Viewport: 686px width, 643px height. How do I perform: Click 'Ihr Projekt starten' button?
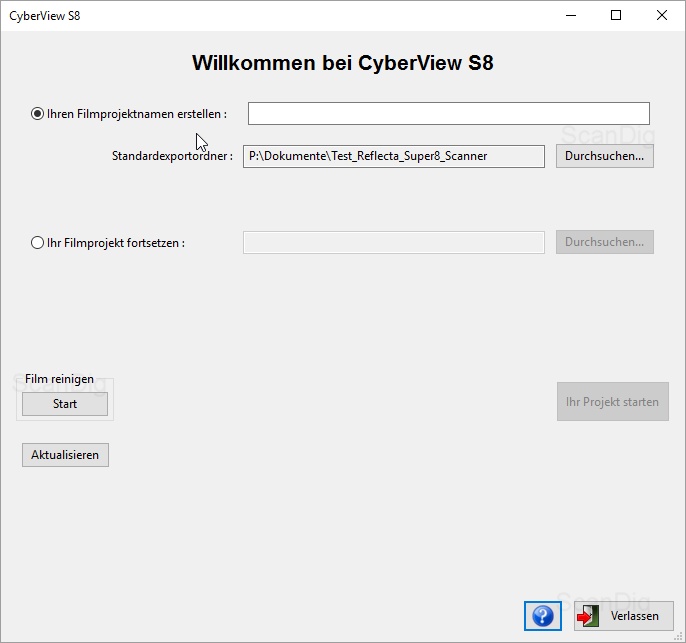coord(612,402)
